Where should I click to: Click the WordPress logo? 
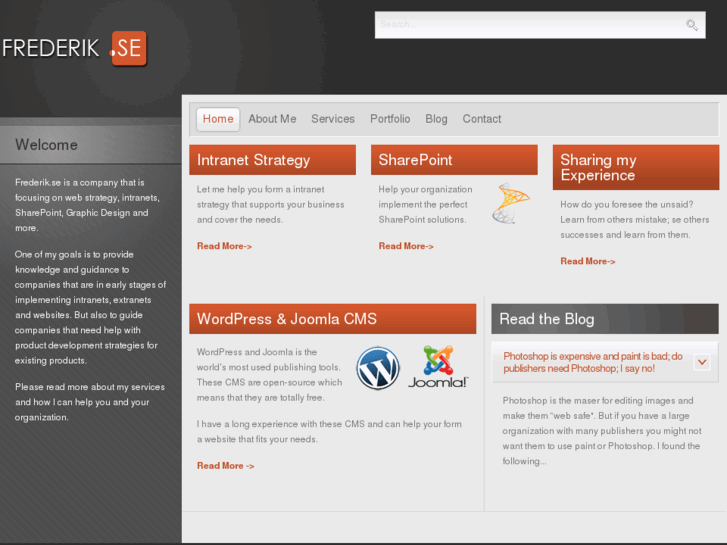click(378, 368)
